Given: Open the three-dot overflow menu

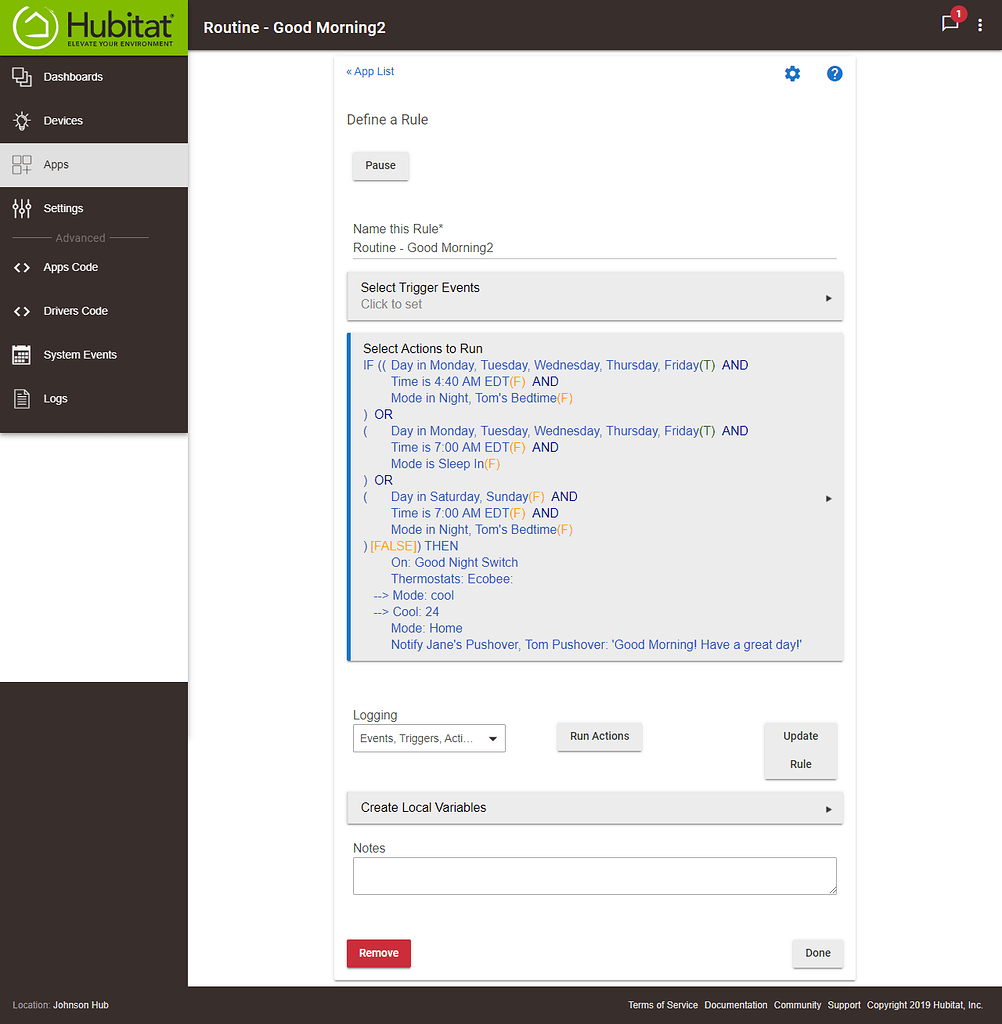Looking at the screenshot, I should pyautogui.click(x=980, y=26).
